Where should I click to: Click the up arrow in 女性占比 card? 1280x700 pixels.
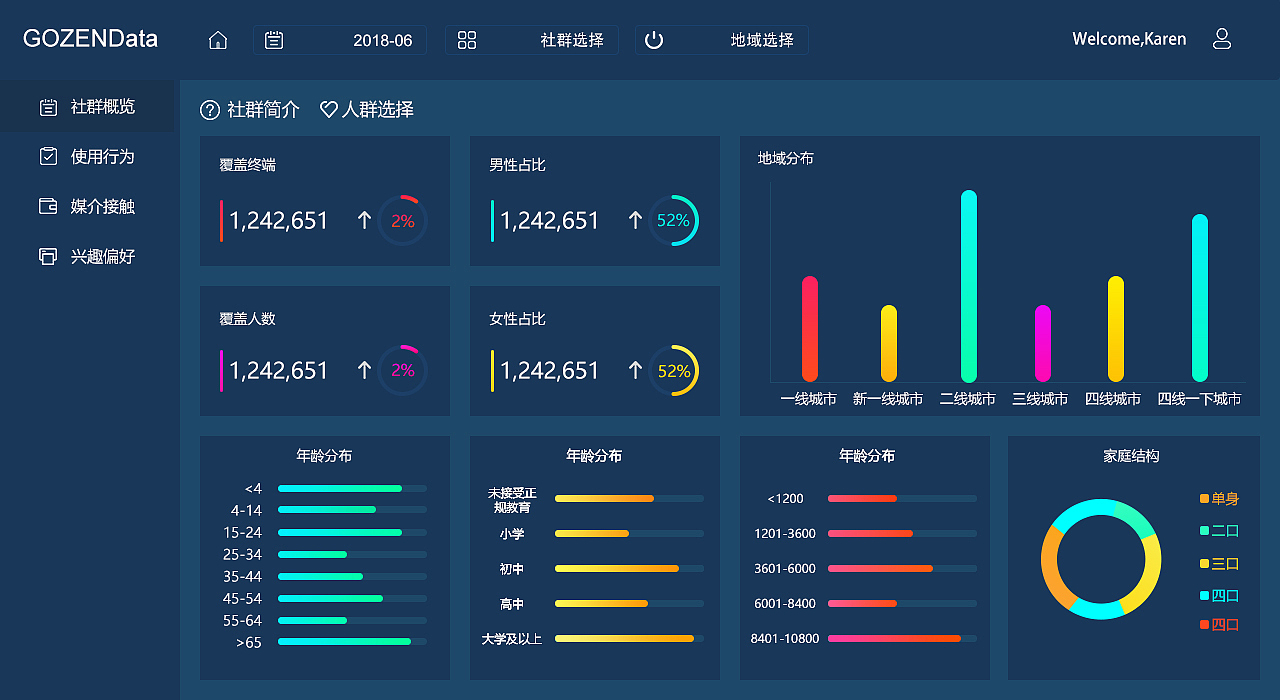pos(634,370)
